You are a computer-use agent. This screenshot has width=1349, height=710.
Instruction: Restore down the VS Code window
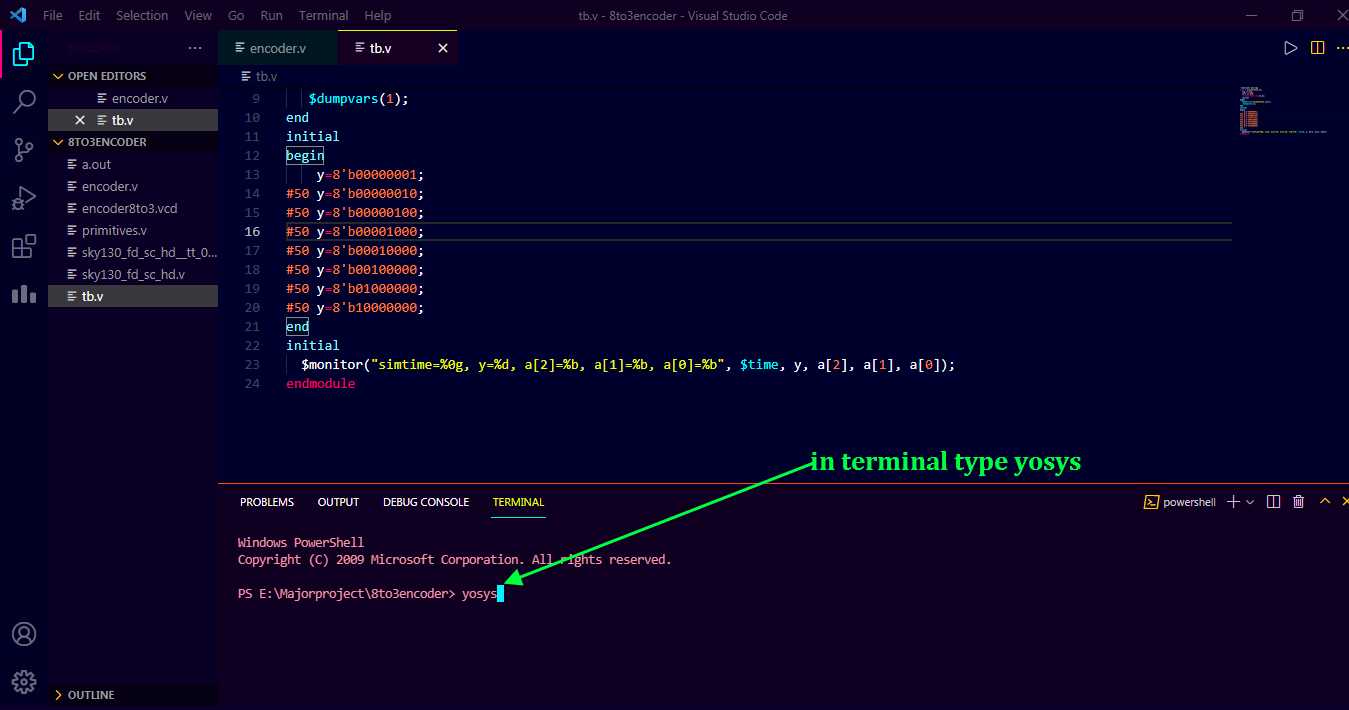[x=1297, y=15]
